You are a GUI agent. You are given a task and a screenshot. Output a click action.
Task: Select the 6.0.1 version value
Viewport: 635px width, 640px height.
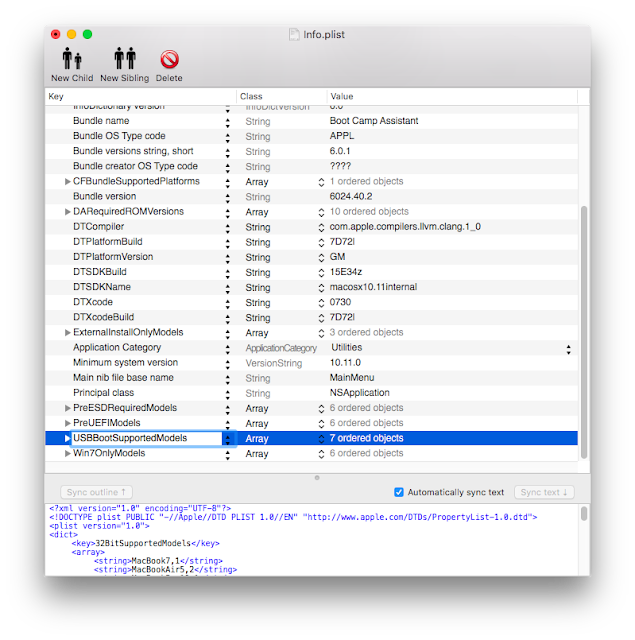340,151
